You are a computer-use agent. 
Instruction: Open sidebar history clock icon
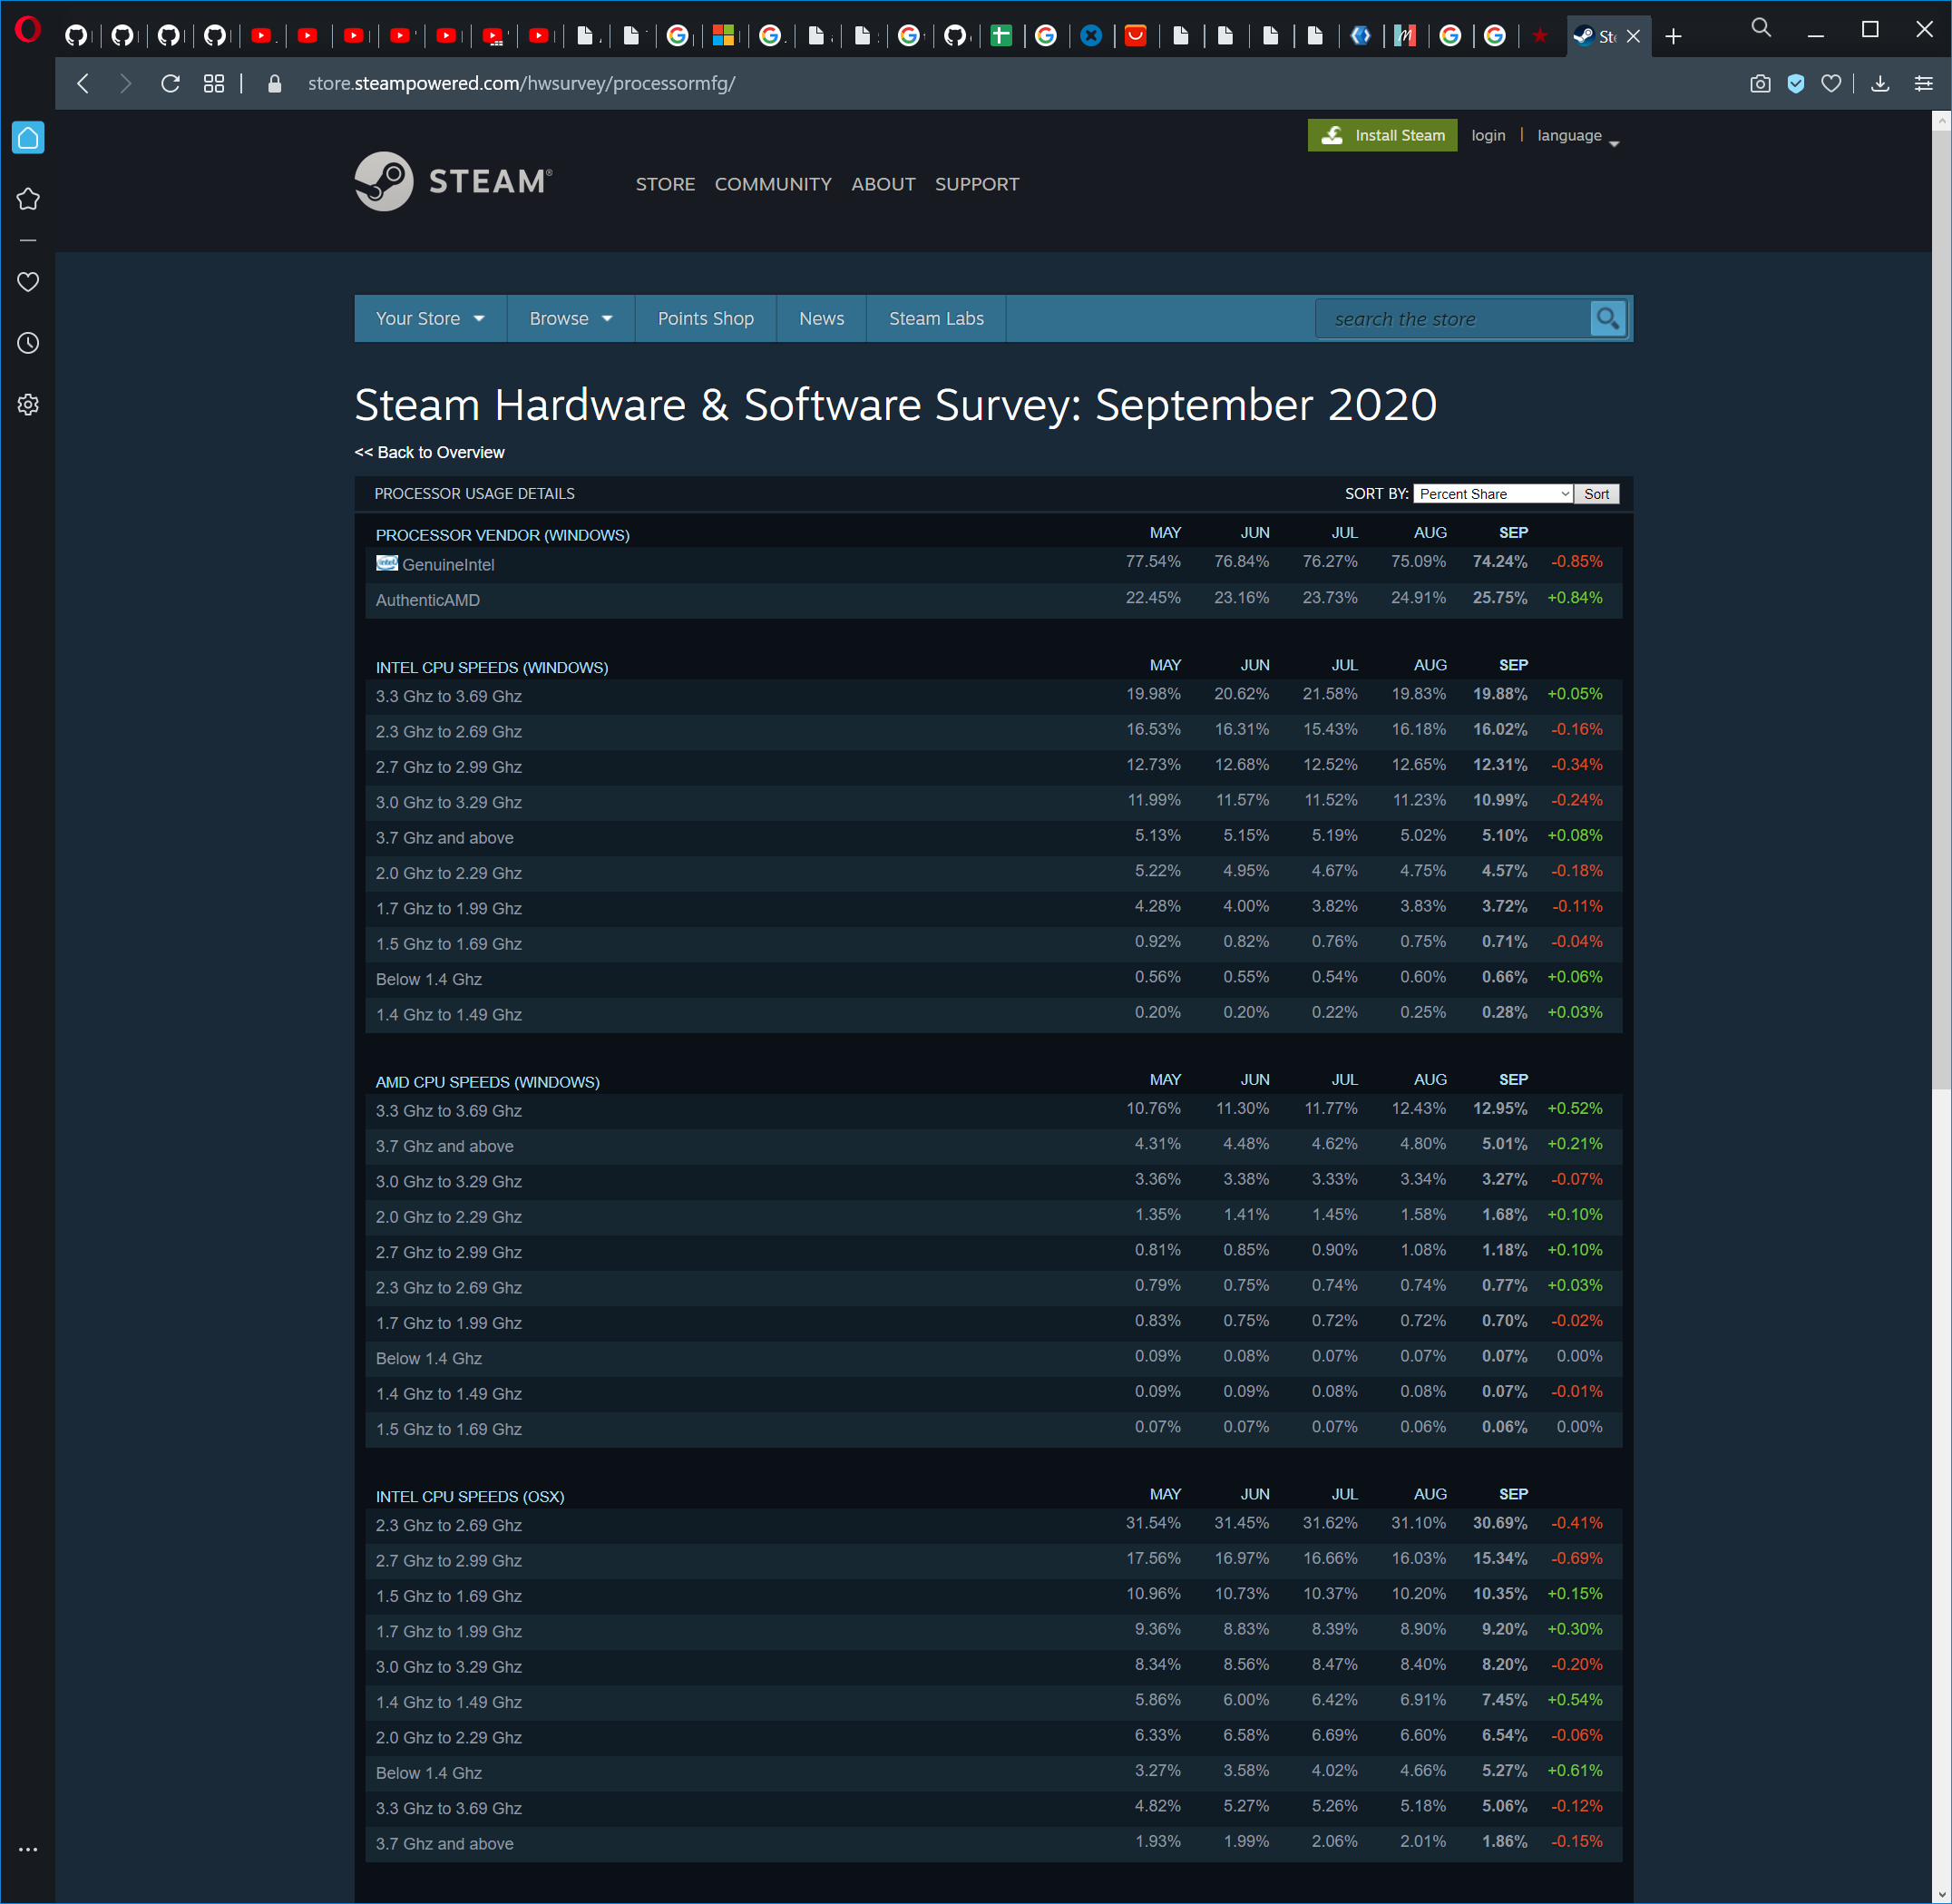[28, 343]
